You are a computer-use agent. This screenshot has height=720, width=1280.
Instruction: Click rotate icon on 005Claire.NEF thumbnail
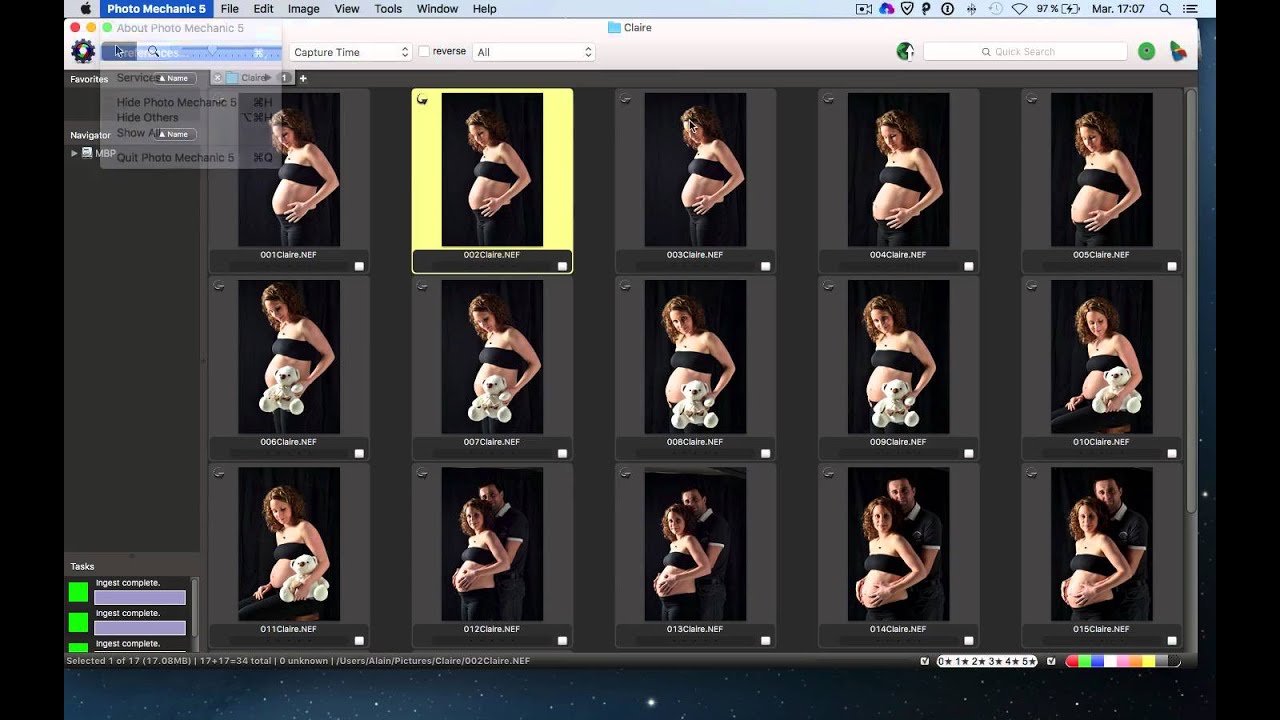coord(1031,99)
